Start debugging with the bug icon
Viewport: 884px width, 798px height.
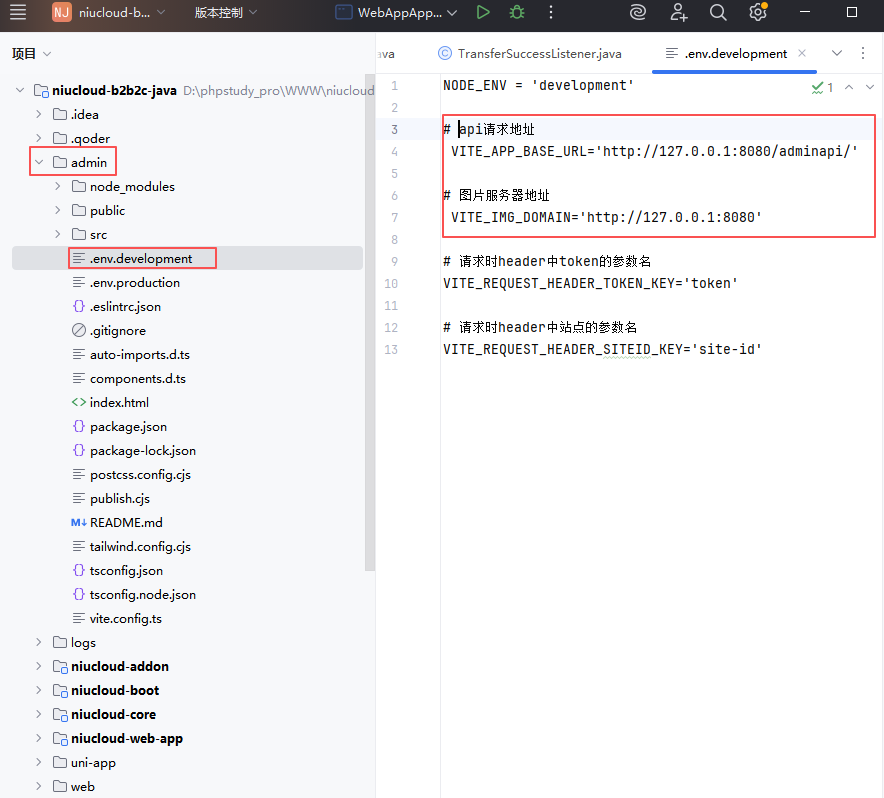click(516, 13)
